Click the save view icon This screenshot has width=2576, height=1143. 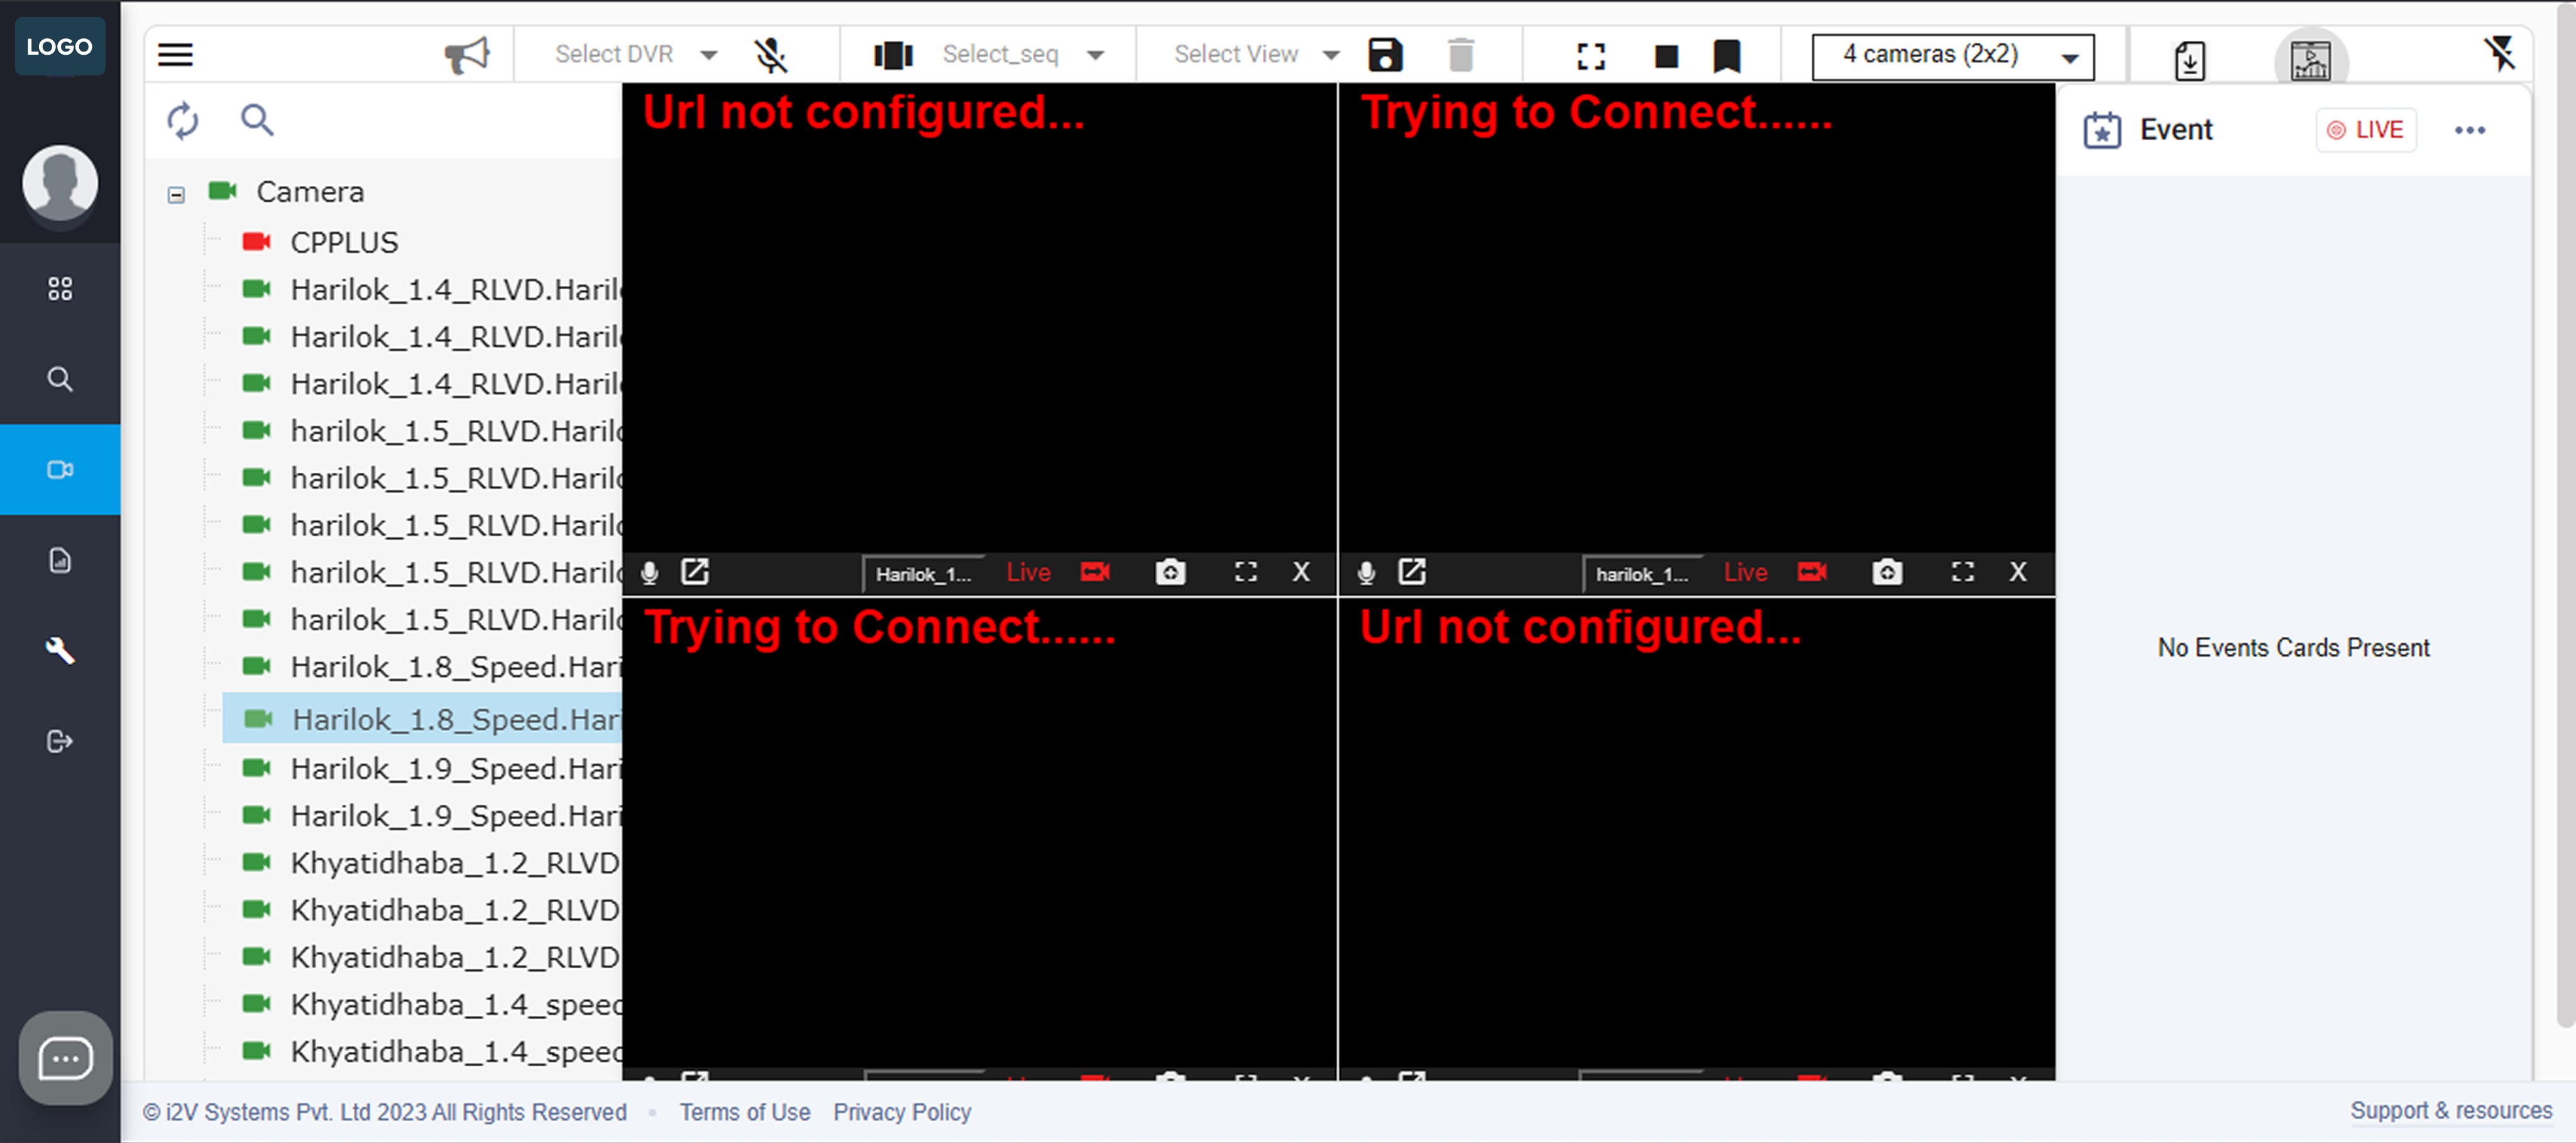click(x=1385, y=55)
